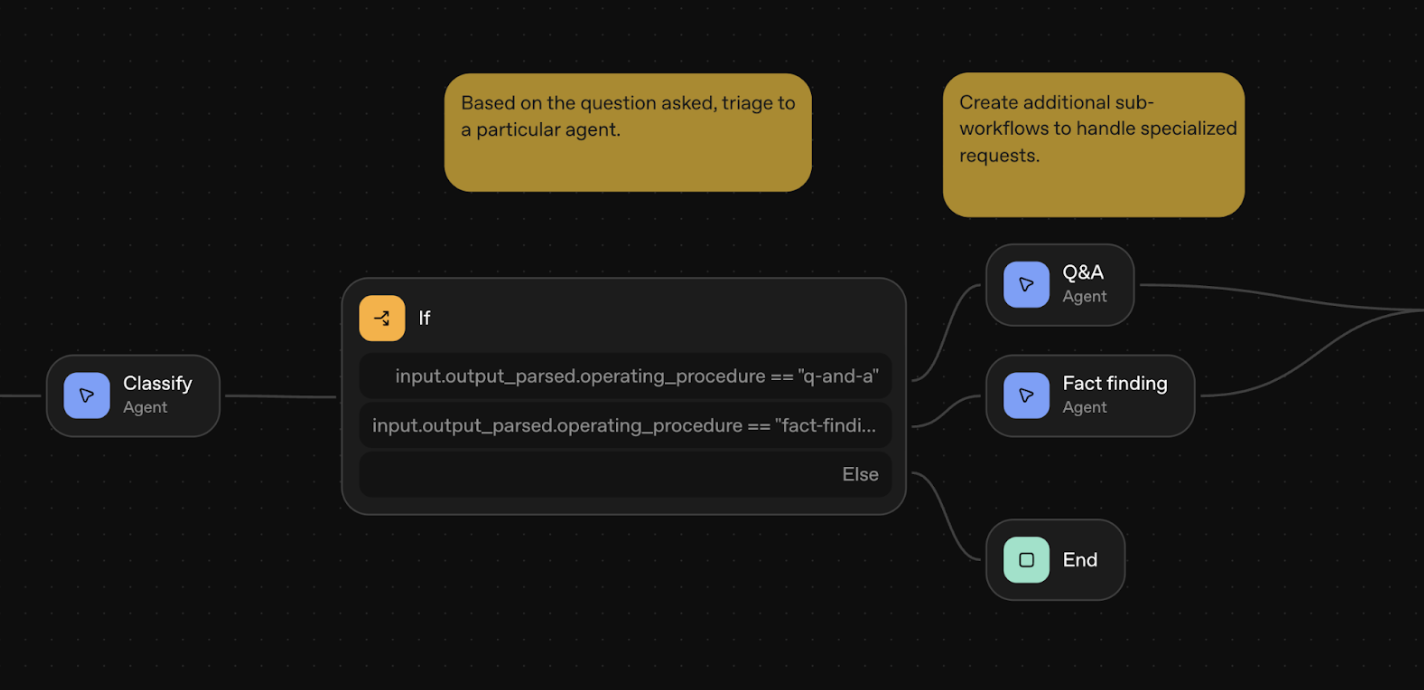Click the connector between Classify and If
Screen dimensions: 1424x690
[x=280, y=396]
